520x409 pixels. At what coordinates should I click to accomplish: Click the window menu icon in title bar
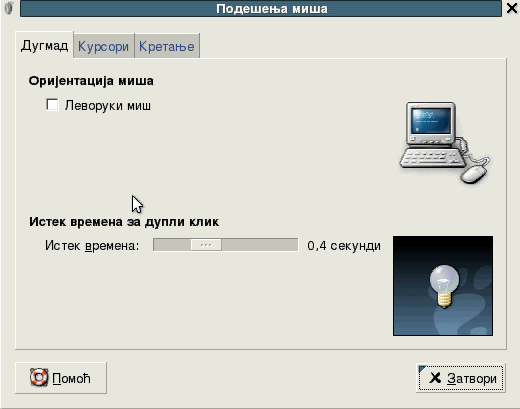coord(9,8)
